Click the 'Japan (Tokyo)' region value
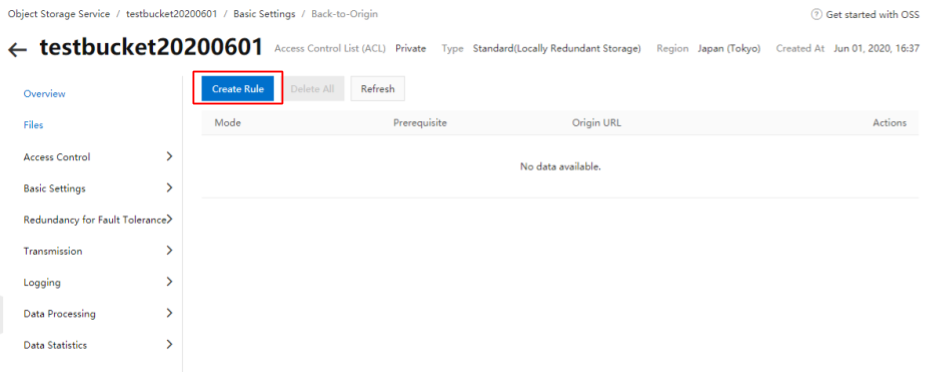This screenshot has height=381, width=935. [x=729, y=49]
